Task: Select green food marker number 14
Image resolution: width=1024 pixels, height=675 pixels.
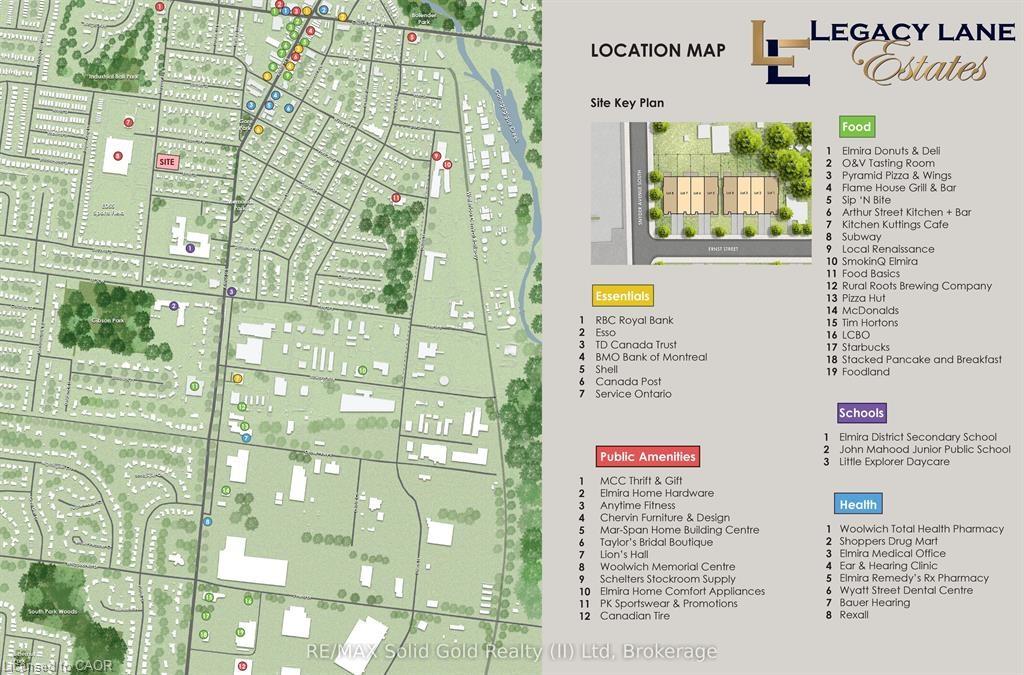Action: coord(226,490)
